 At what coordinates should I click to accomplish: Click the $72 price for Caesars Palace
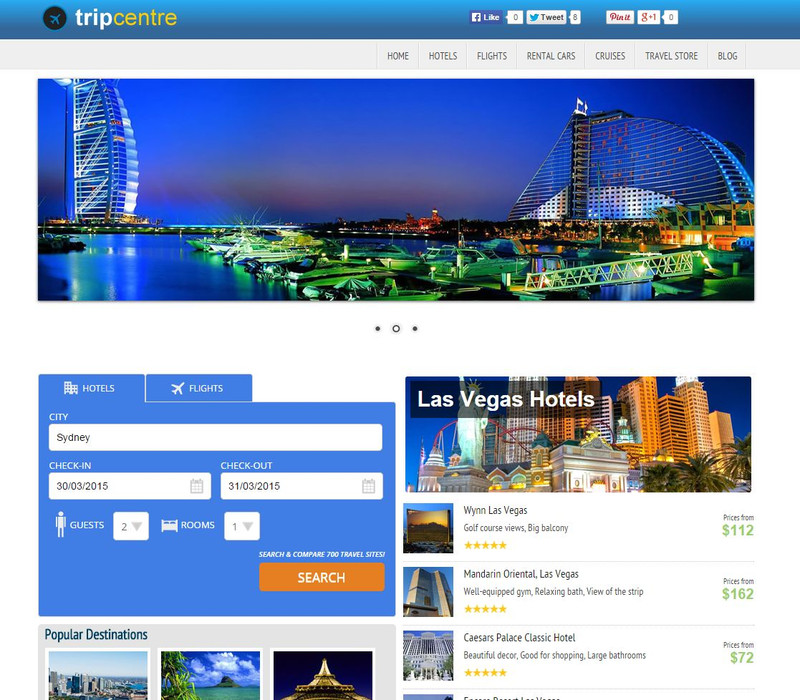click(x=742, y=658)
